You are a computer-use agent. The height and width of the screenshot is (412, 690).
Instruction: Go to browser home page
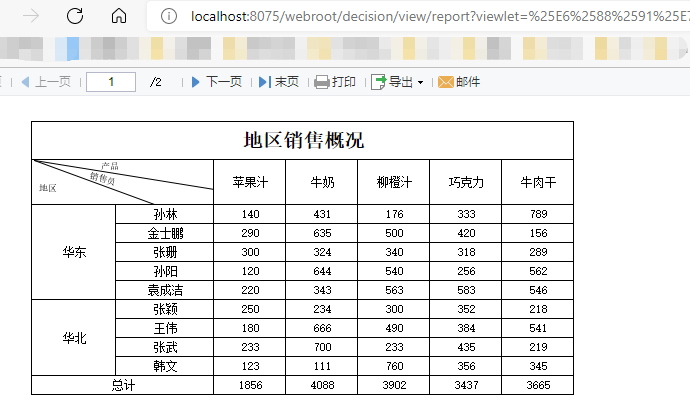[119, 16]
